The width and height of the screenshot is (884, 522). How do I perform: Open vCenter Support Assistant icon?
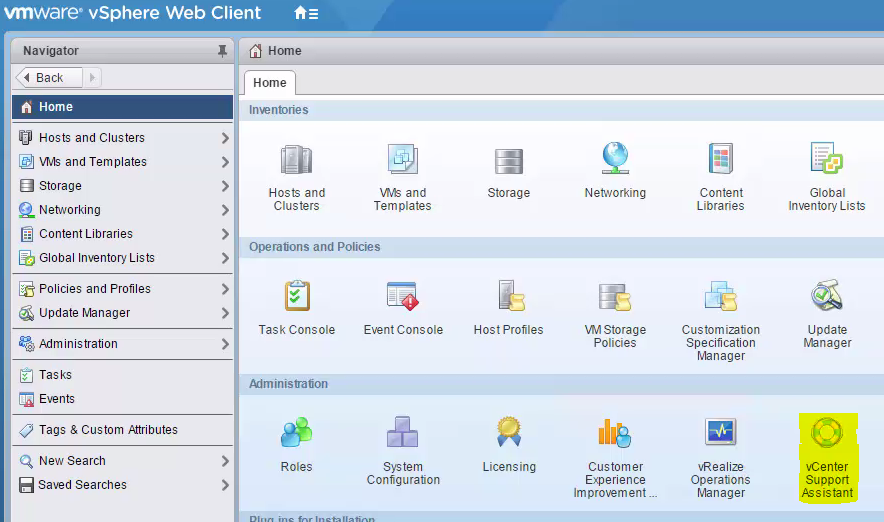click(826, 432)
